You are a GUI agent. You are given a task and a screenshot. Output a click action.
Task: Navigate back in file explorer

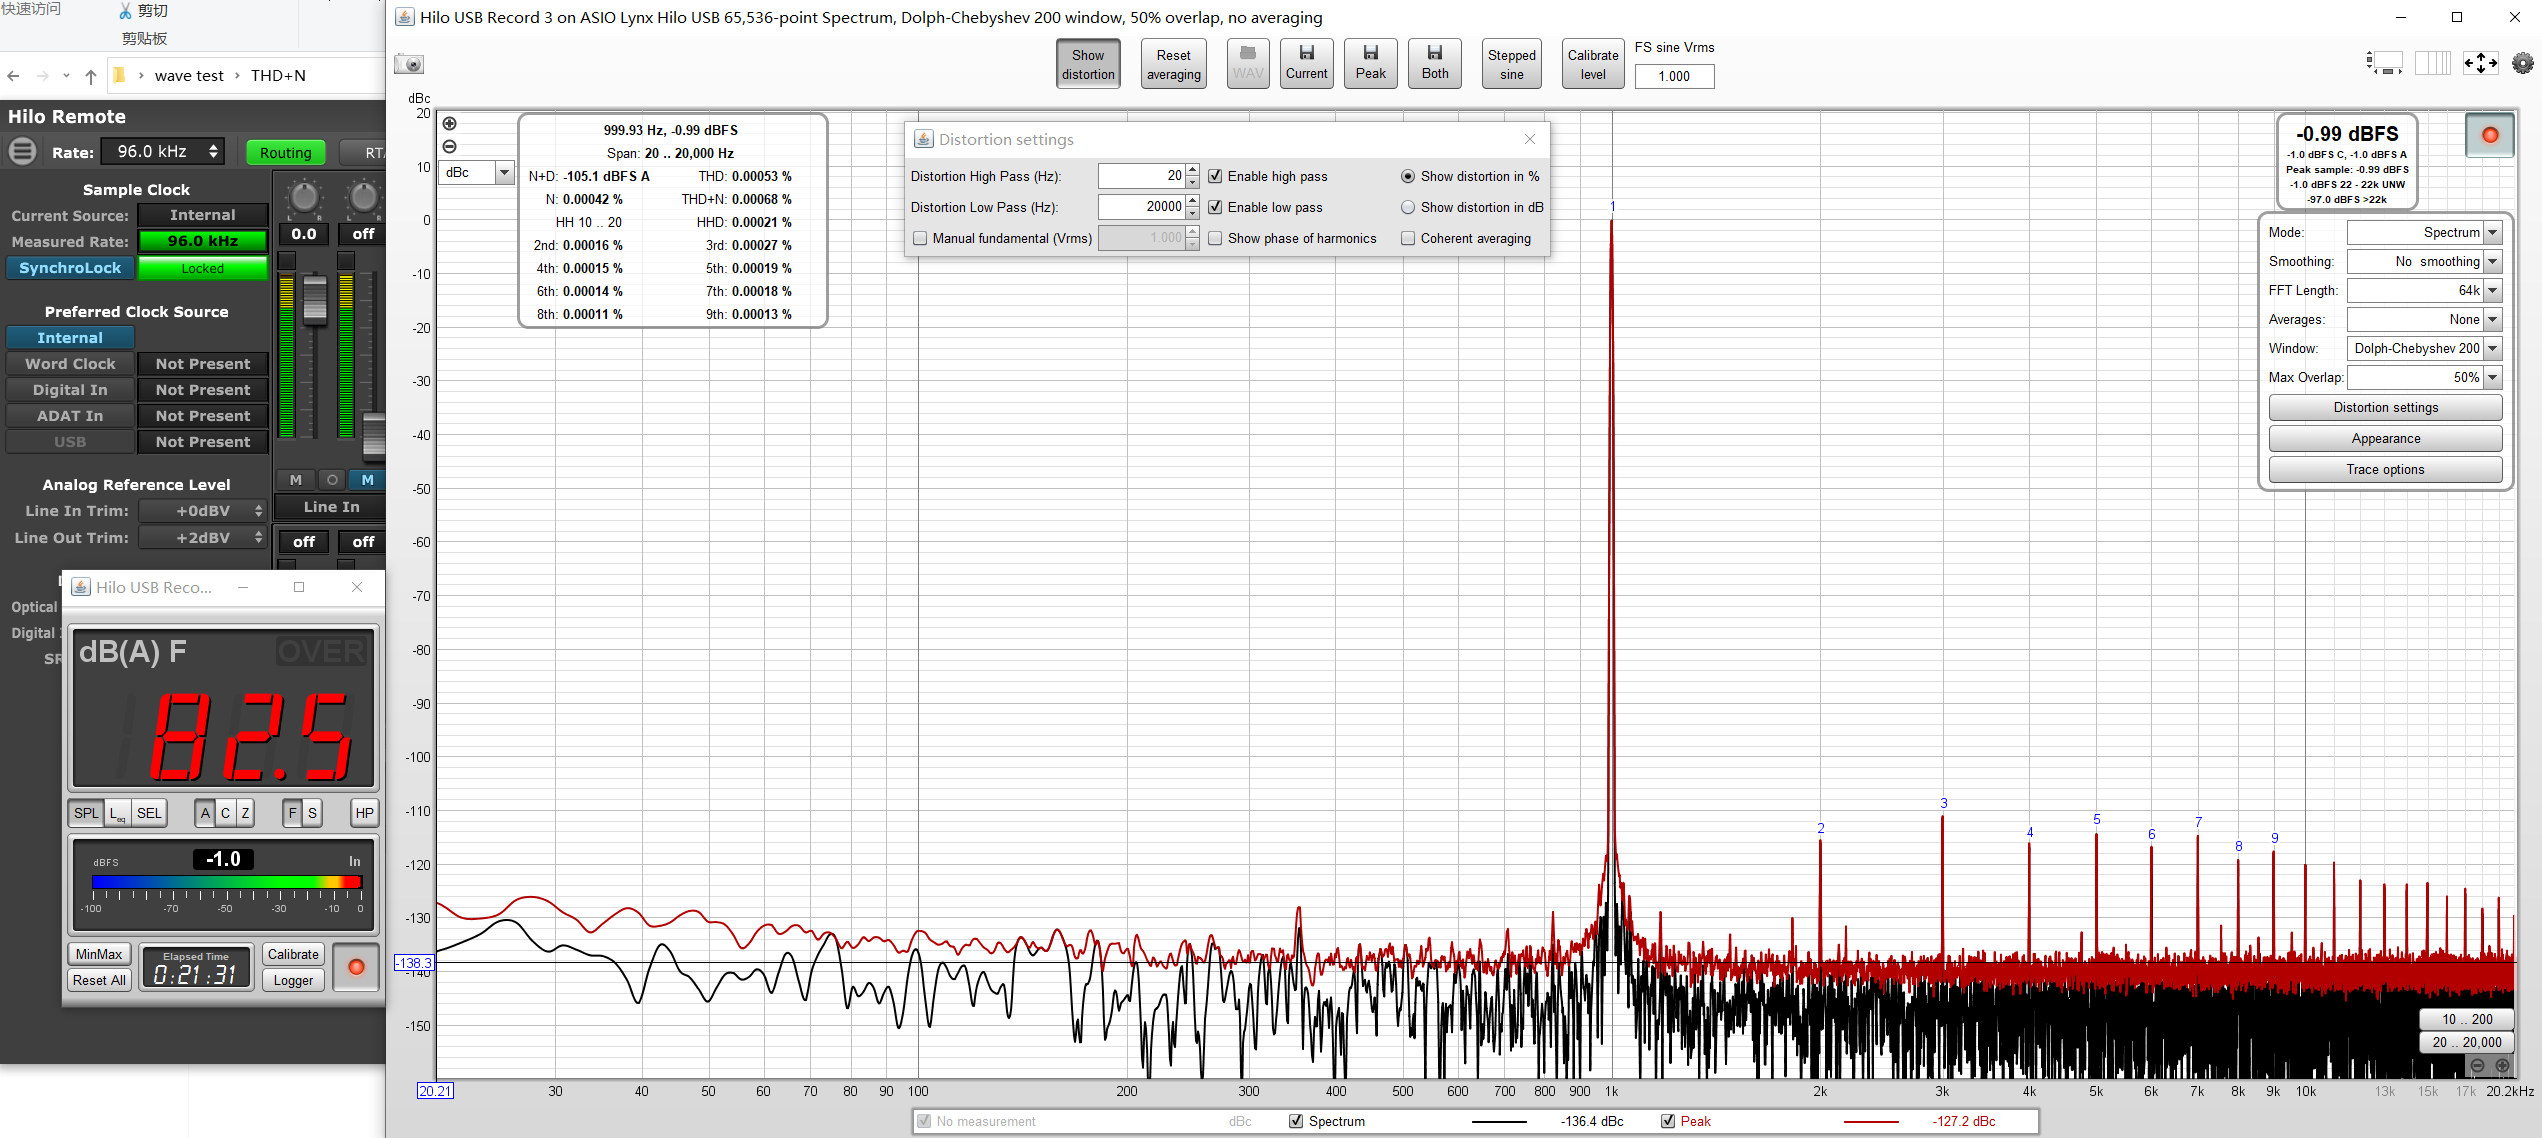(13, 76)
